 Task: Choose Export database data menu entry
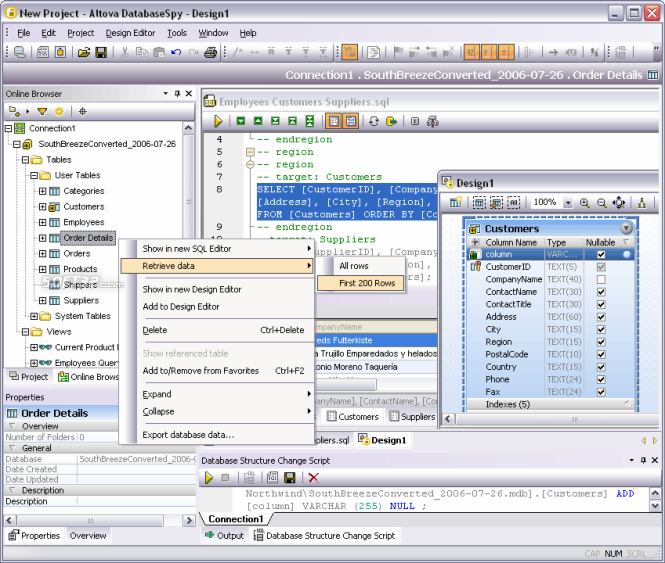pos(188,435)
